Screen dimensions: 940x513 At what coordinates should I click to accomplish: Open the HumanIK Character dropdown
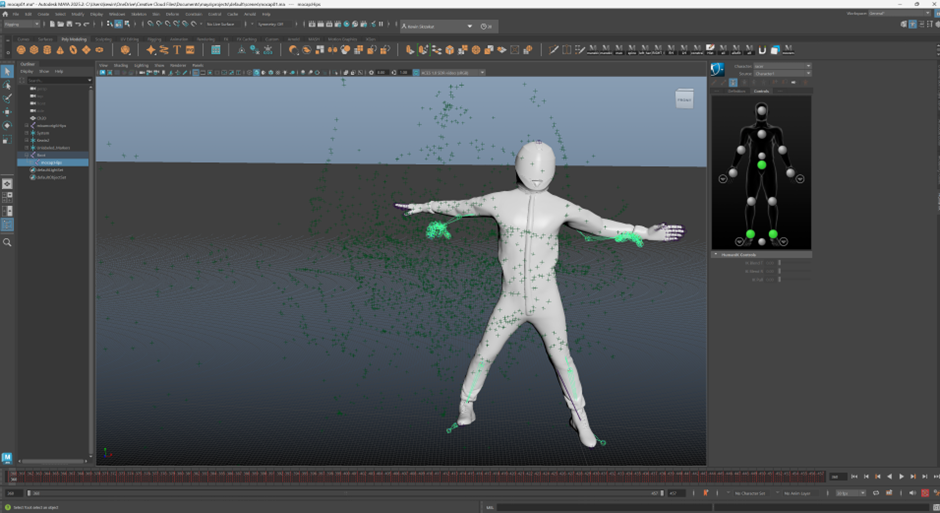click(782, 66)
